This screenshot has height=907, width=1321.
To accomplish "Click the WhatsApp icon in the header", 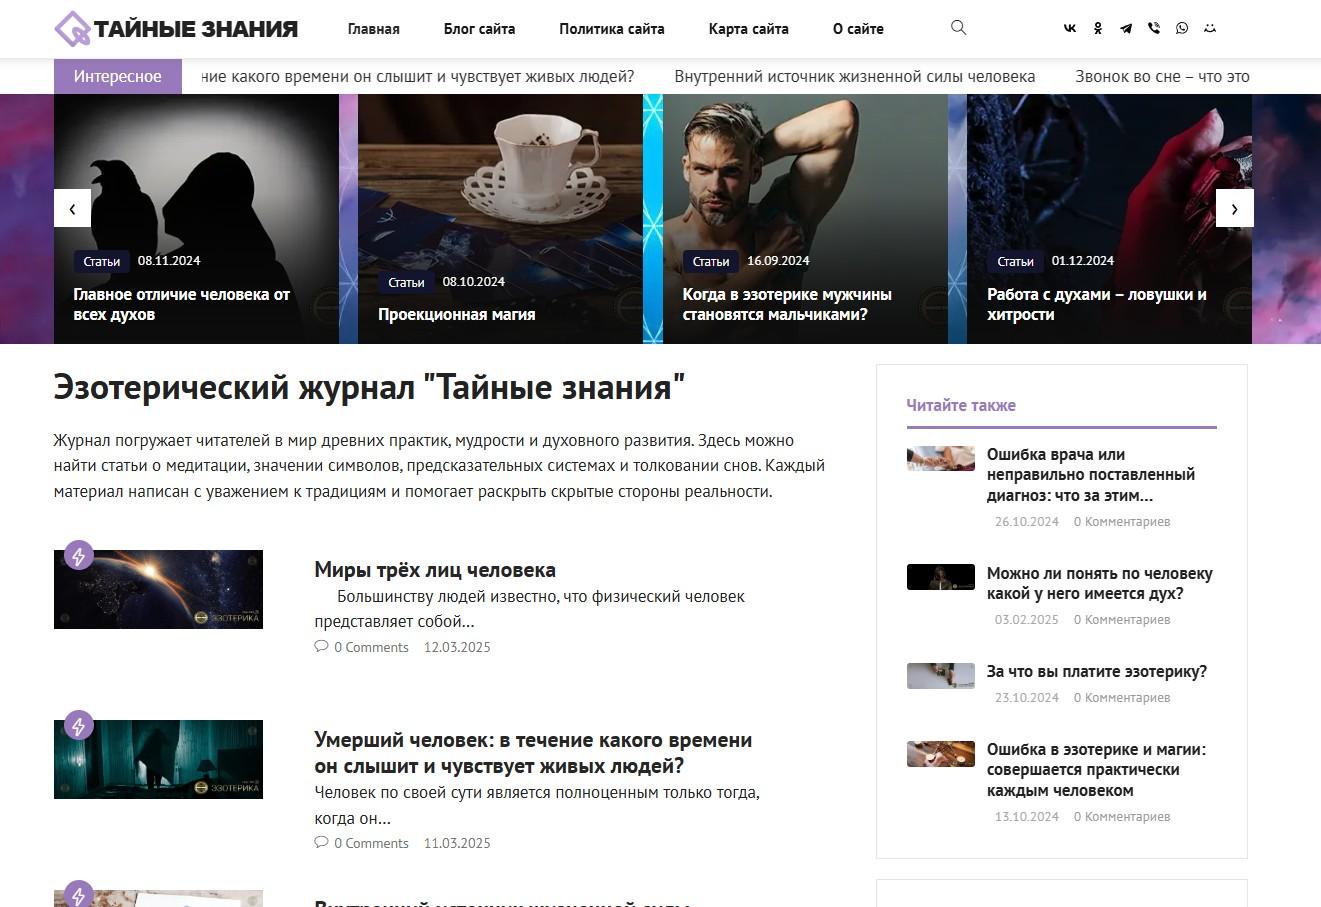I will click(x=1182, y=29).
